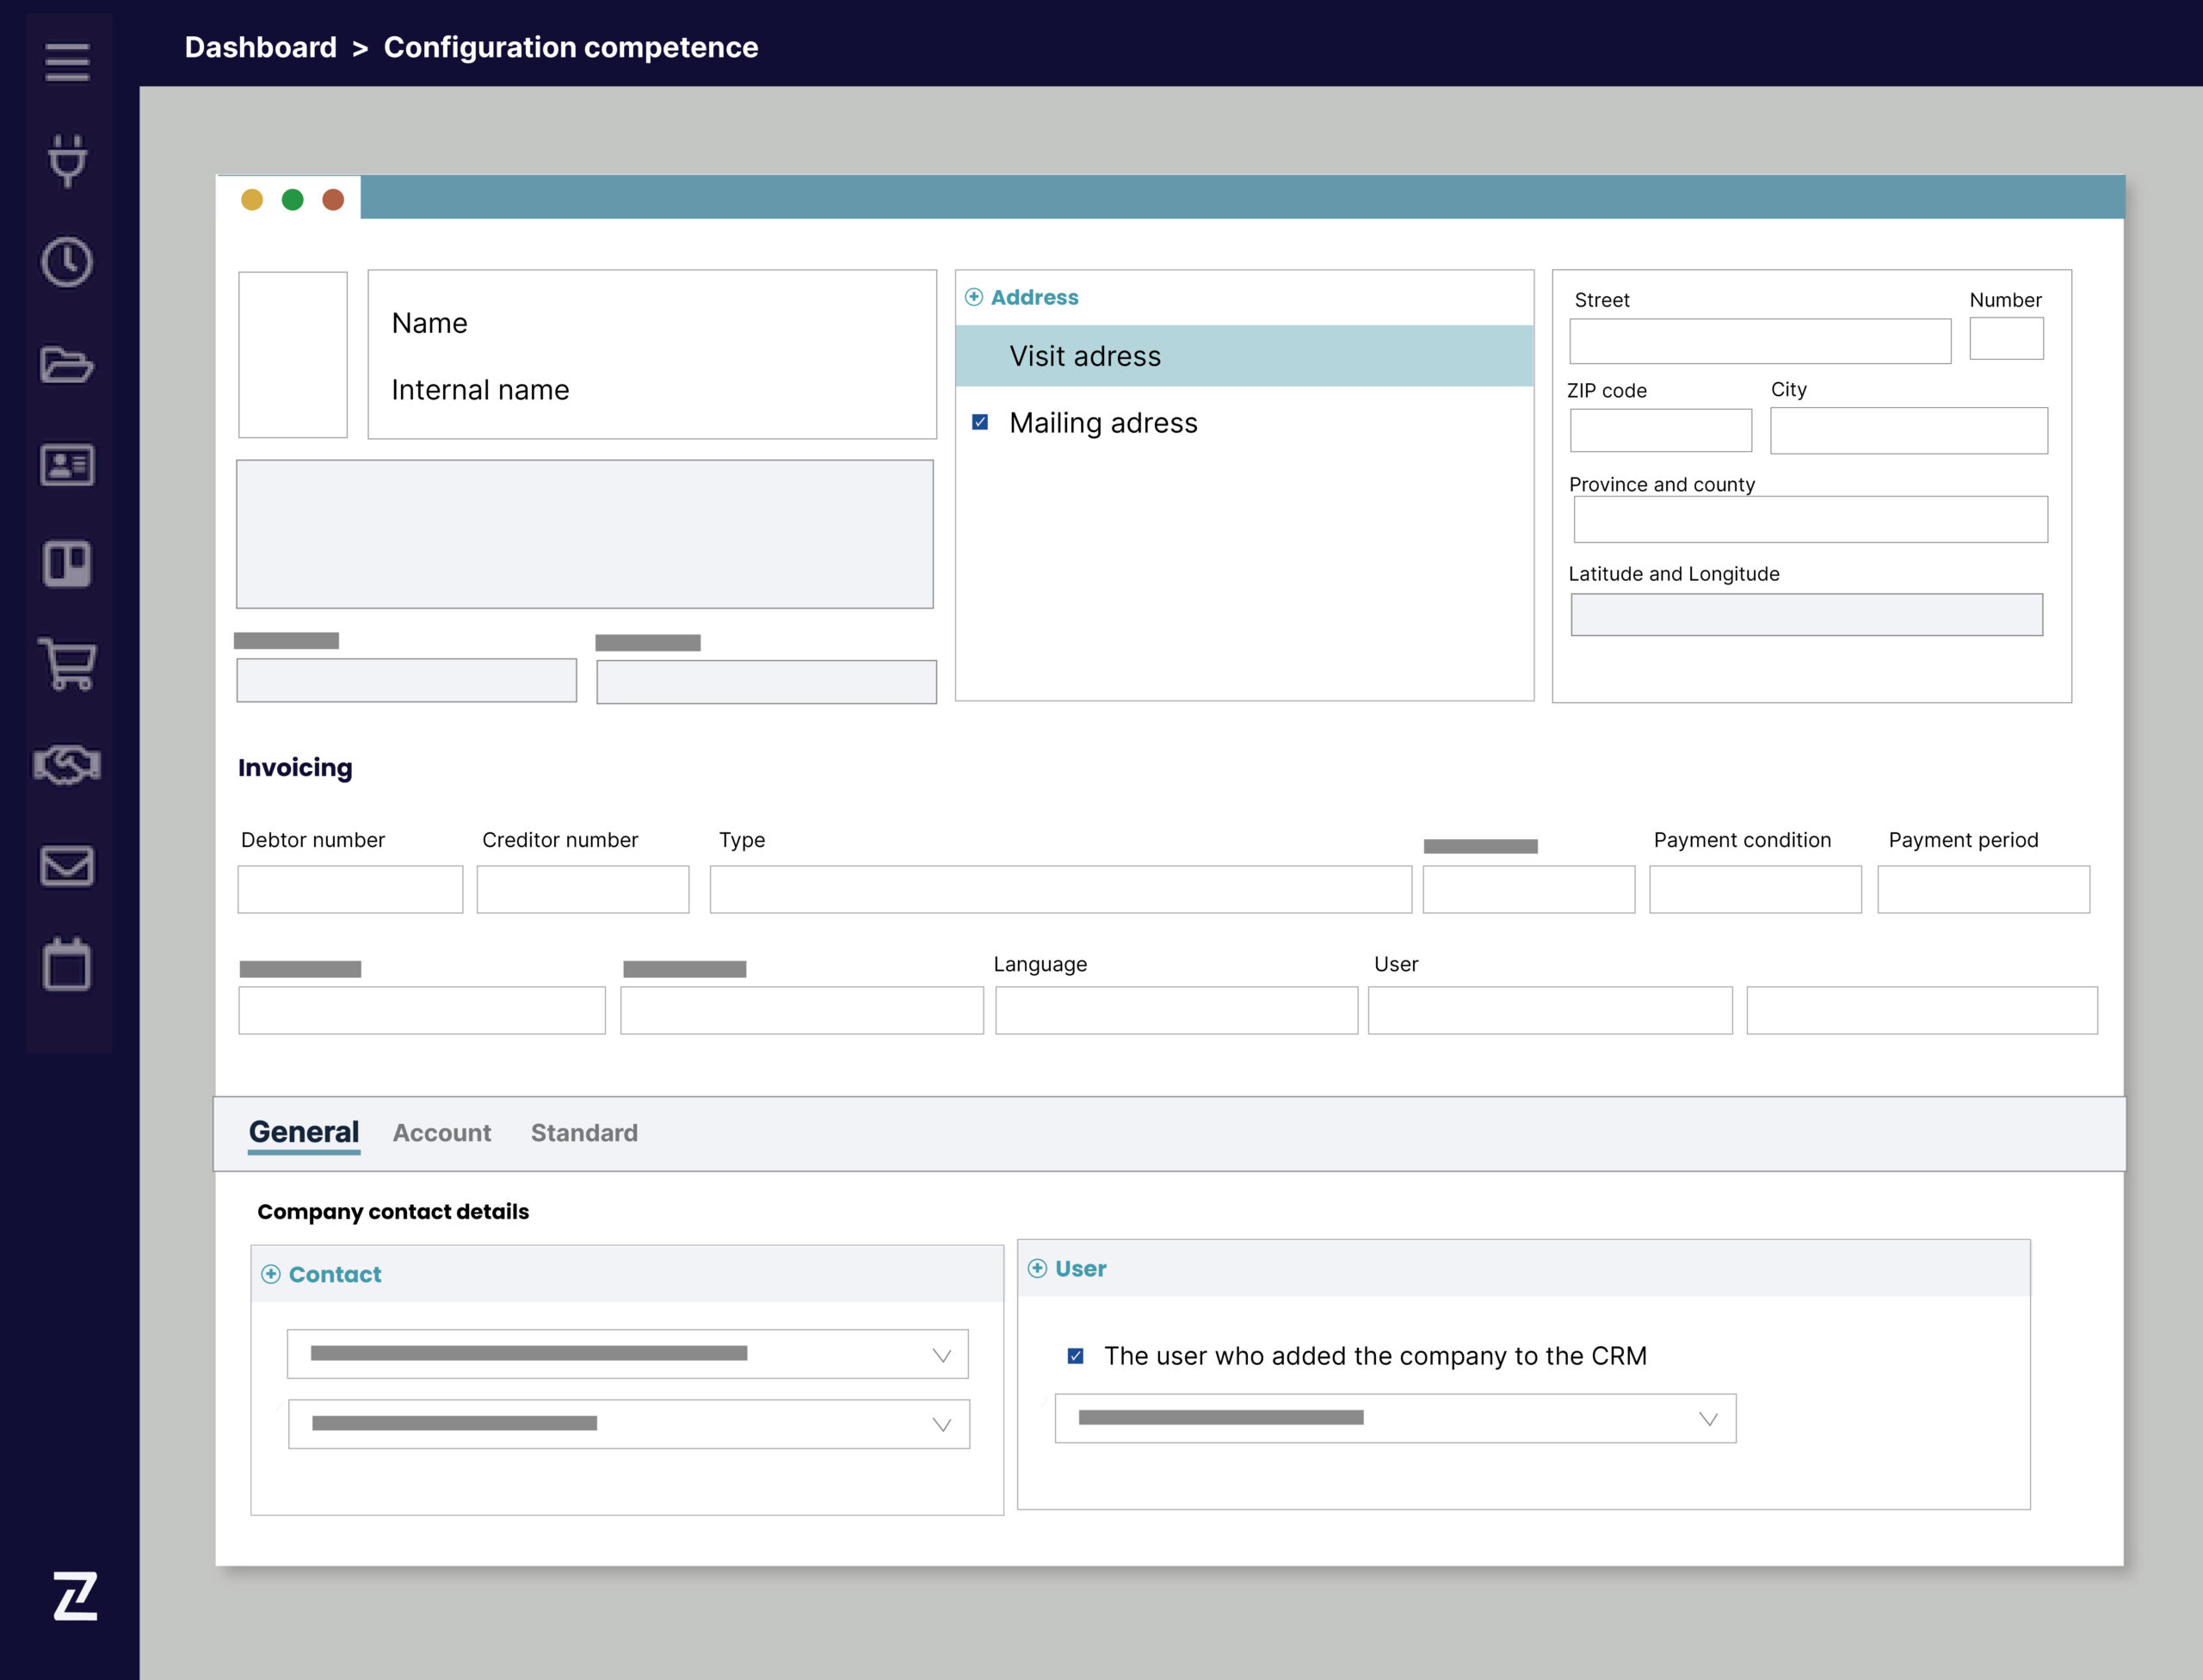Open the second dropdown in Contact panel
Screen dimensions: 2203x1680
point(628,1424)
